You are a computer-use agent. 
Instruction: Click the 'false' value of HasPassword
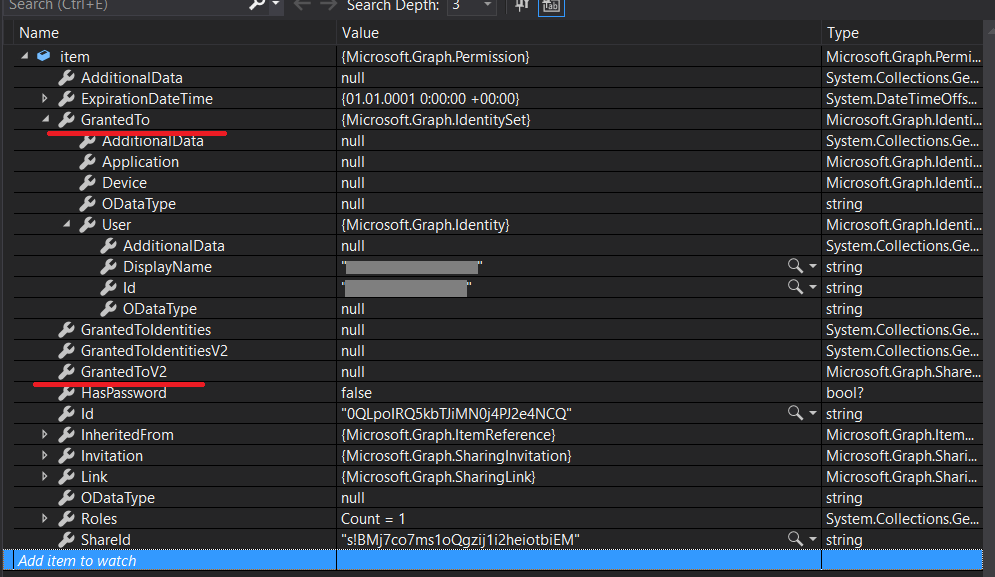click(356, 392)
